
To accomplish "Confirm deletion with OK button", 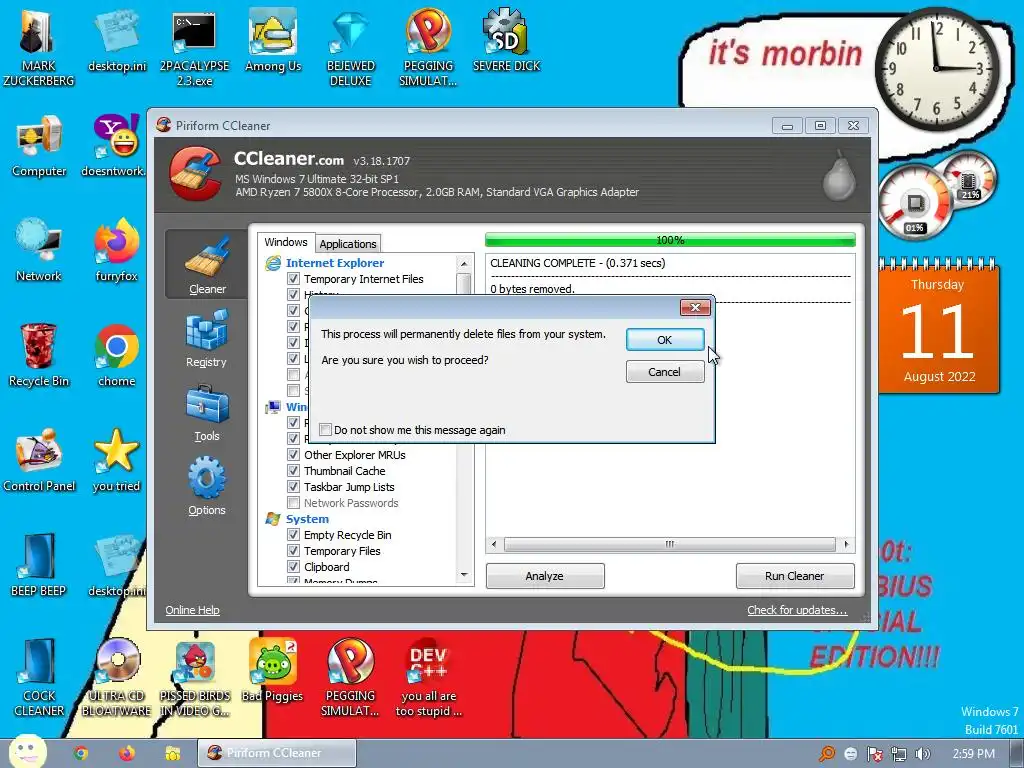I will coord(665,340).
